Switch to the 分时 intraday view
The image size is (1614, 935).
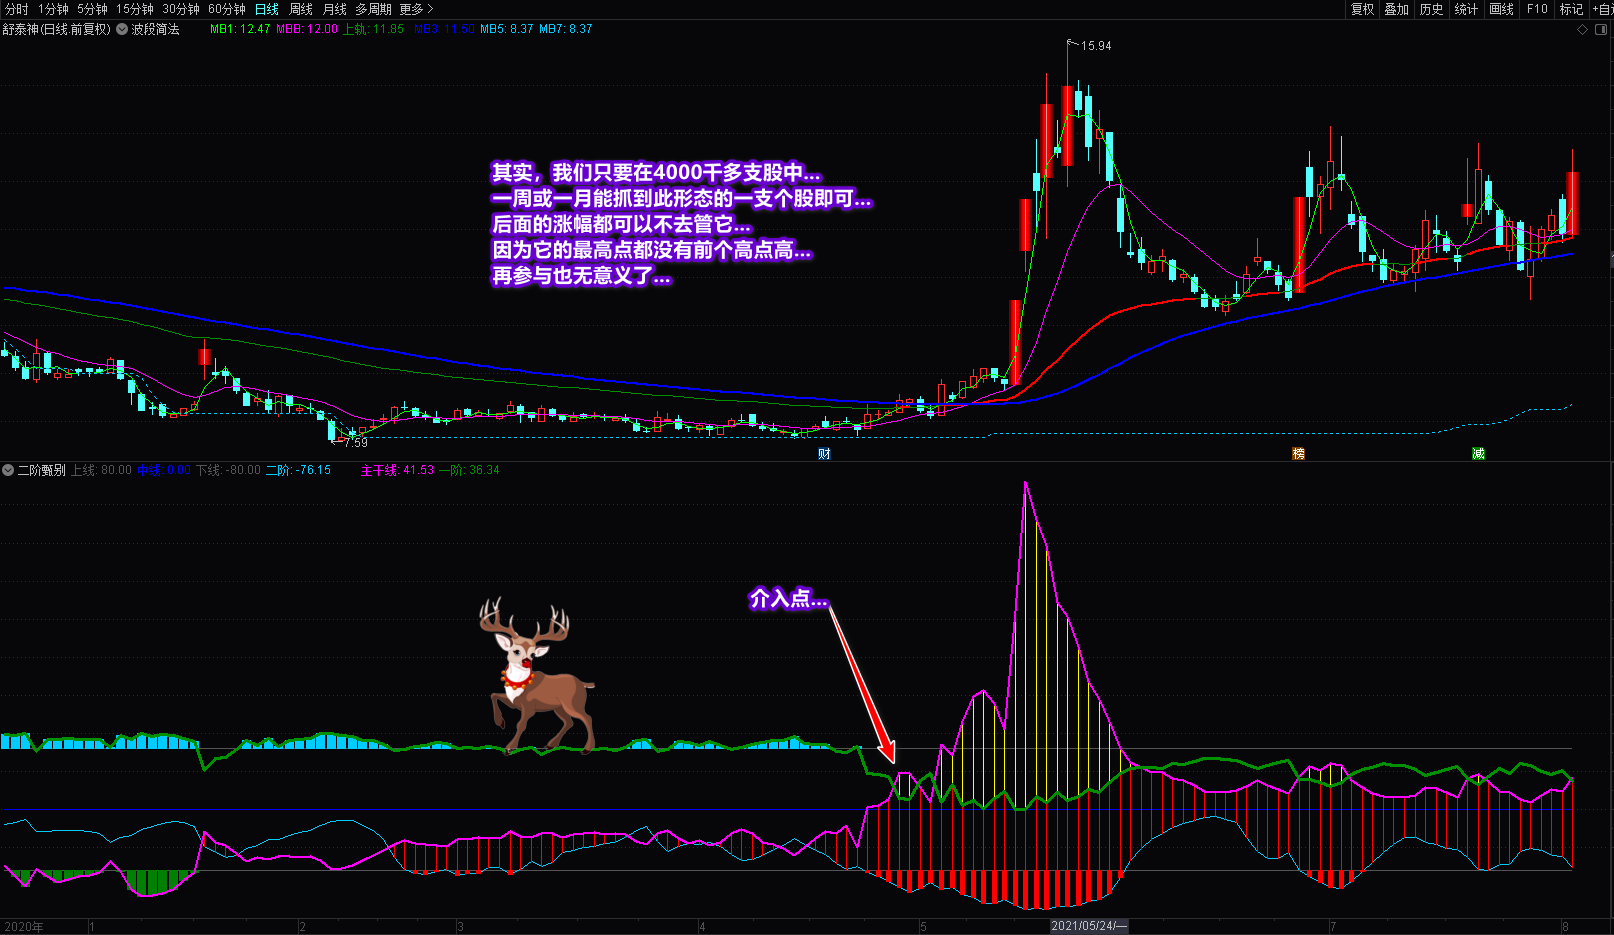(17, 9)
